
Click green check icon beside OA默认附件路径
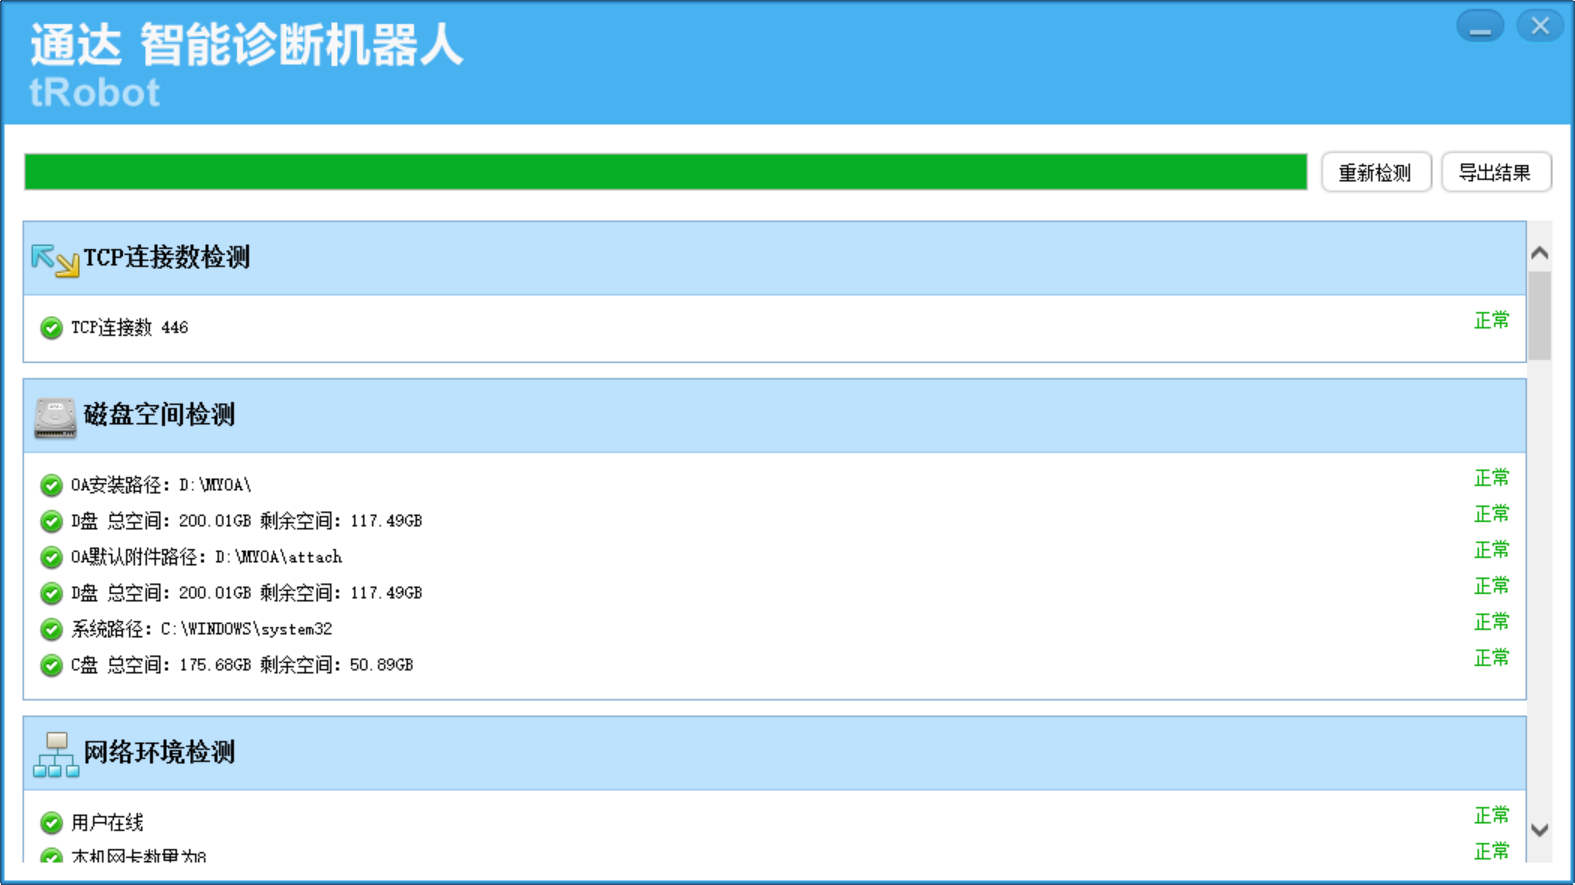51,558
